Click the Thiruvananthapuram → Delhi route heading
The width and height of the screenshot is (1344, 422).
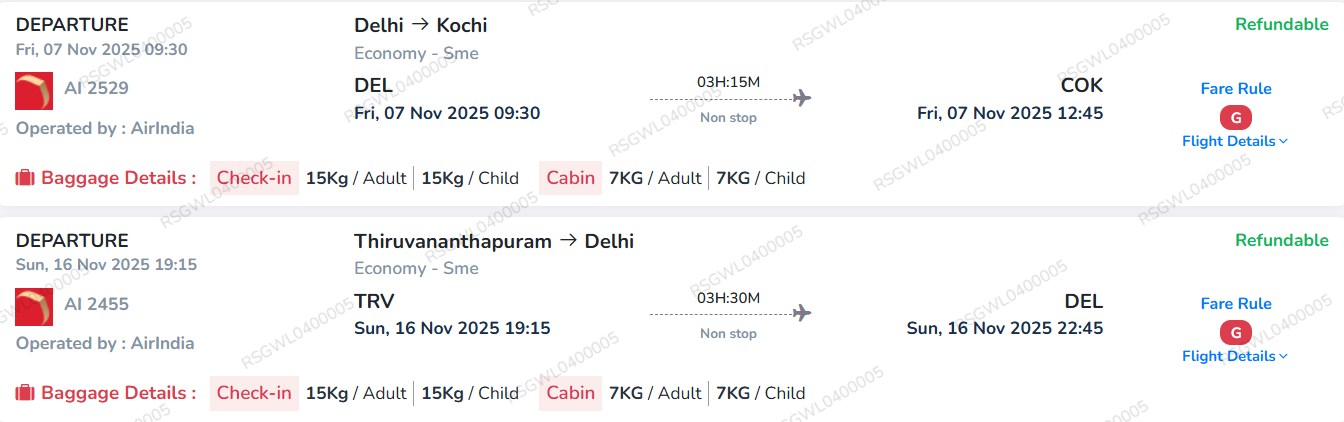click(494, 241)
